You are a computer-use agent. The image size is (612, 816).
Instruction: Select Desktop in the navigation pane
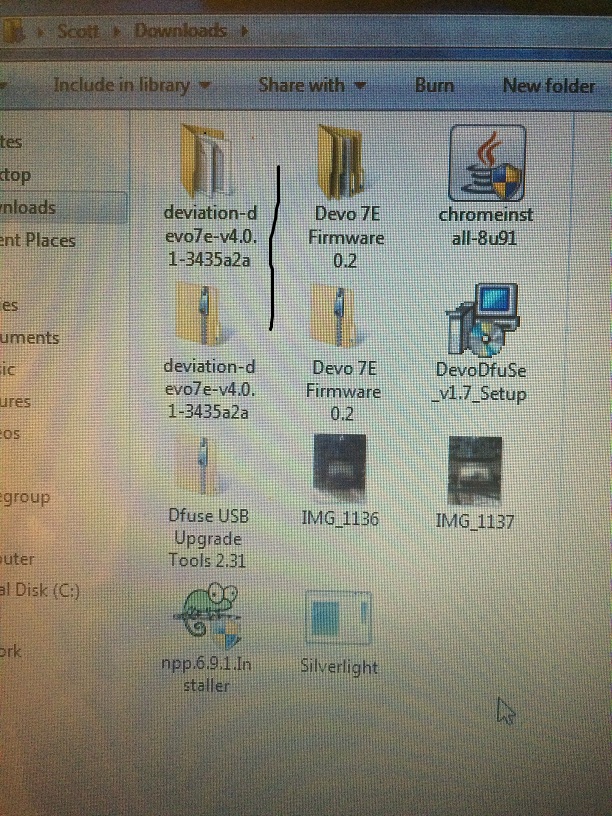[x=15, y=175]
